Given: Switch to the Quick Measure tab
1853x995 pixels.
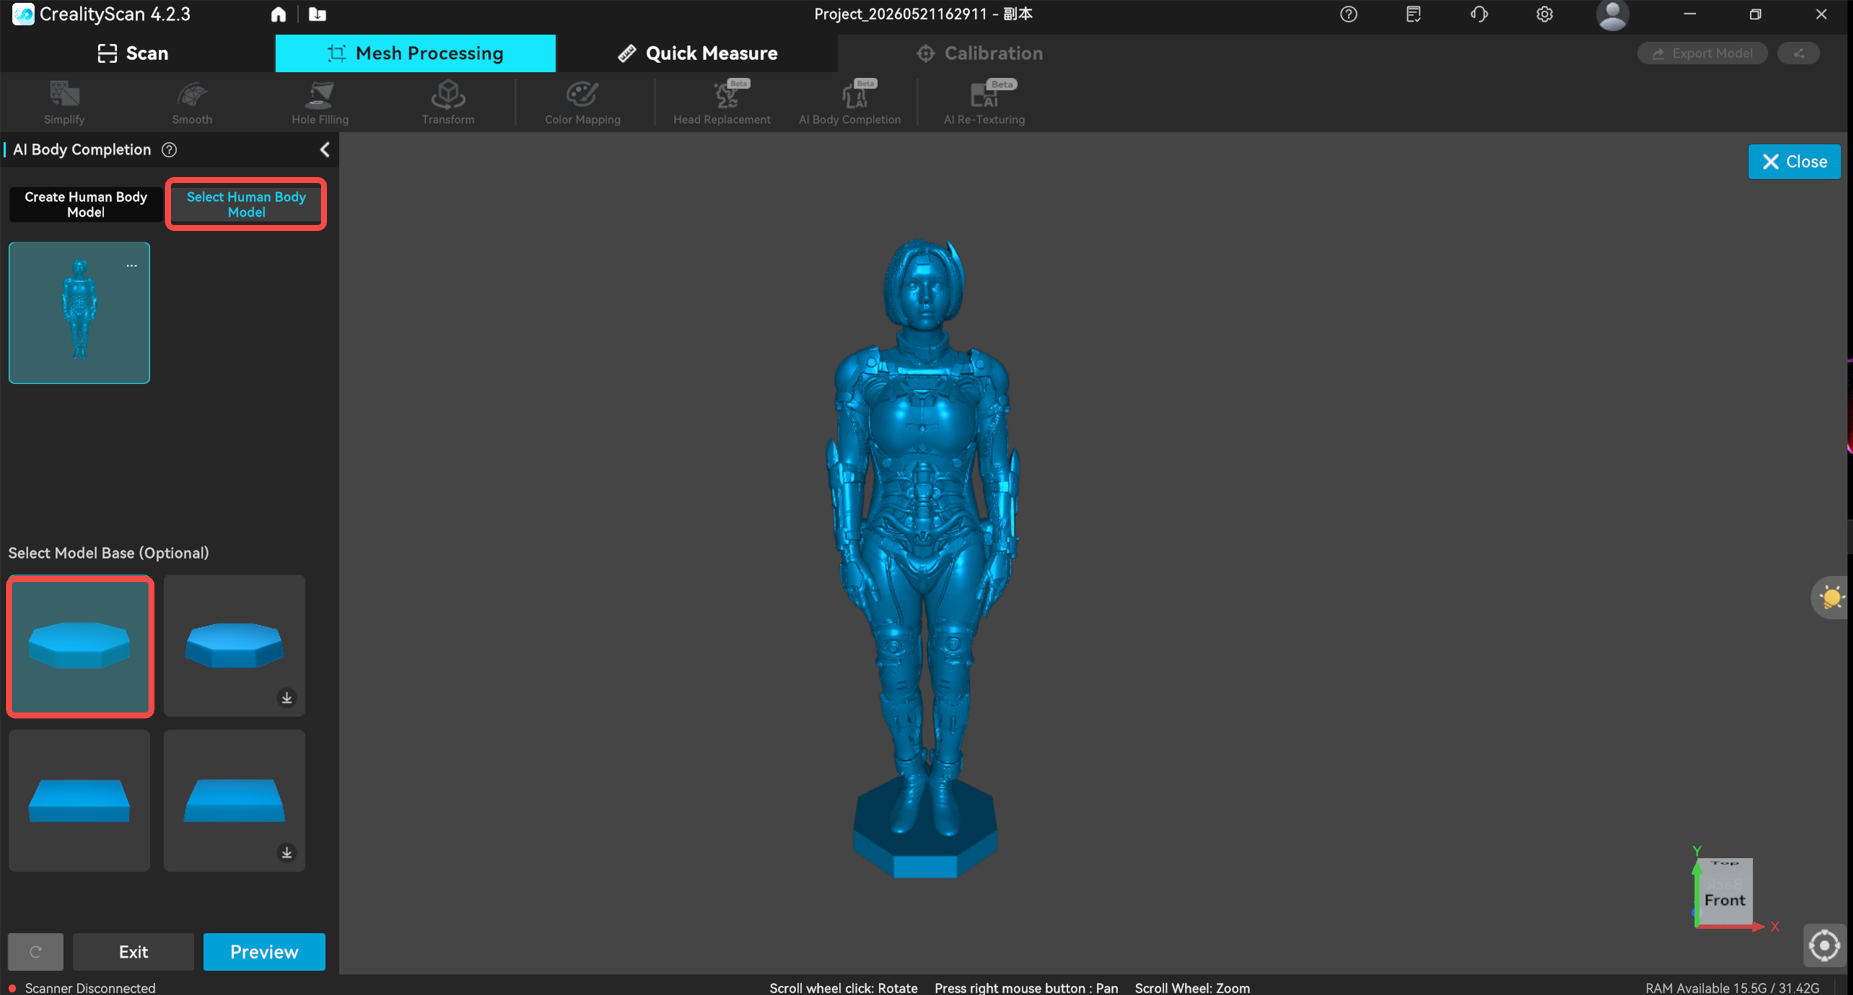Looking at the screenshot, I should point(697,53).
